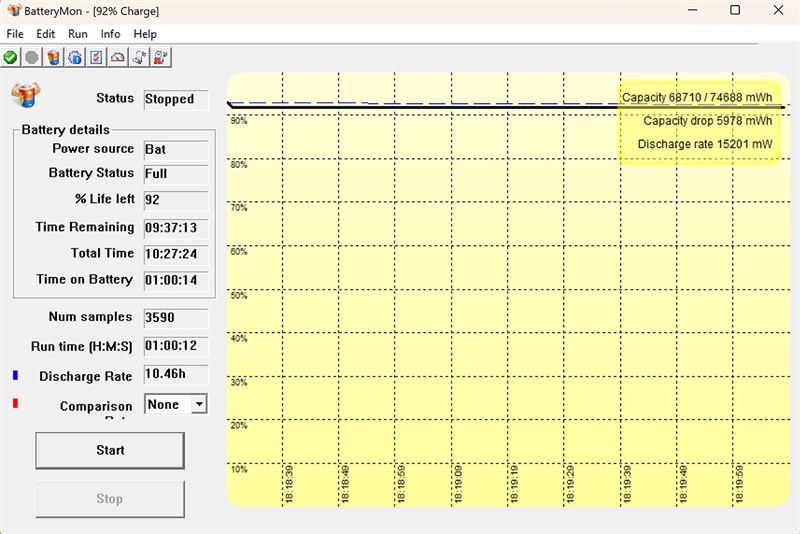
Task: Click the green checkmark start-monitoring toolbar icon
Action: [x=10, y=57]
